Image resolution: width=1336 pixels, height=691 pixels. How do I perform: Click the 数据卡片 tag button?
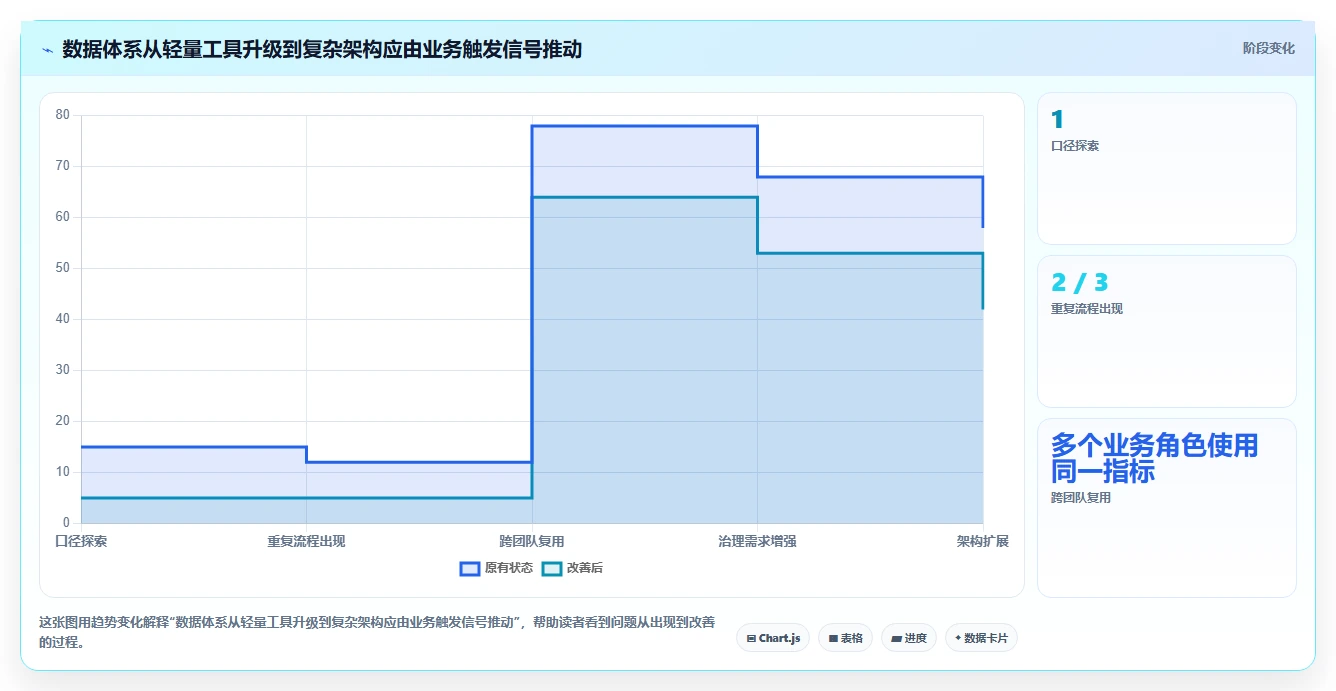[x=981, y=638]
